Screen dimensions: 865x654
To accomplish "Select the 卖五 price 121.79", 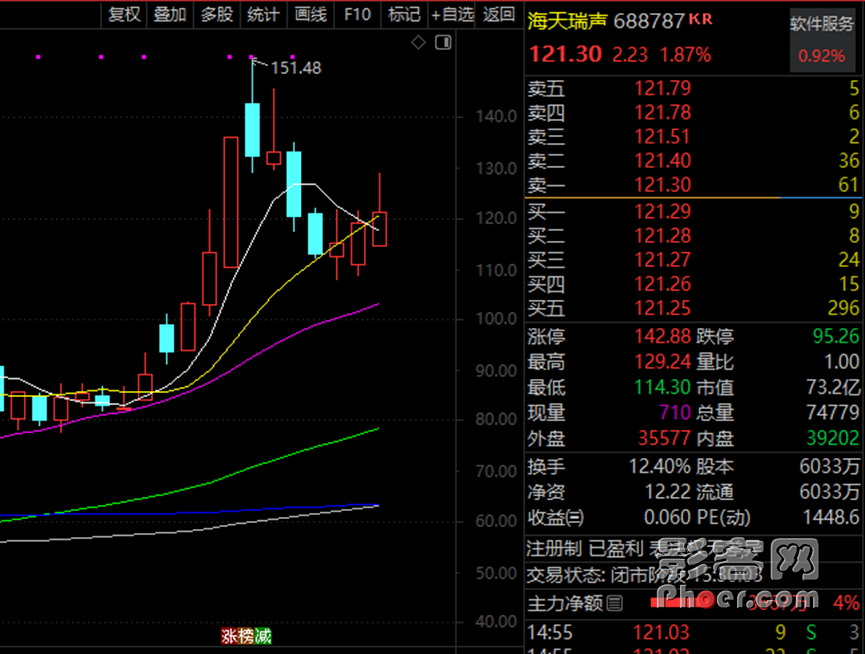I will (662, 88).
